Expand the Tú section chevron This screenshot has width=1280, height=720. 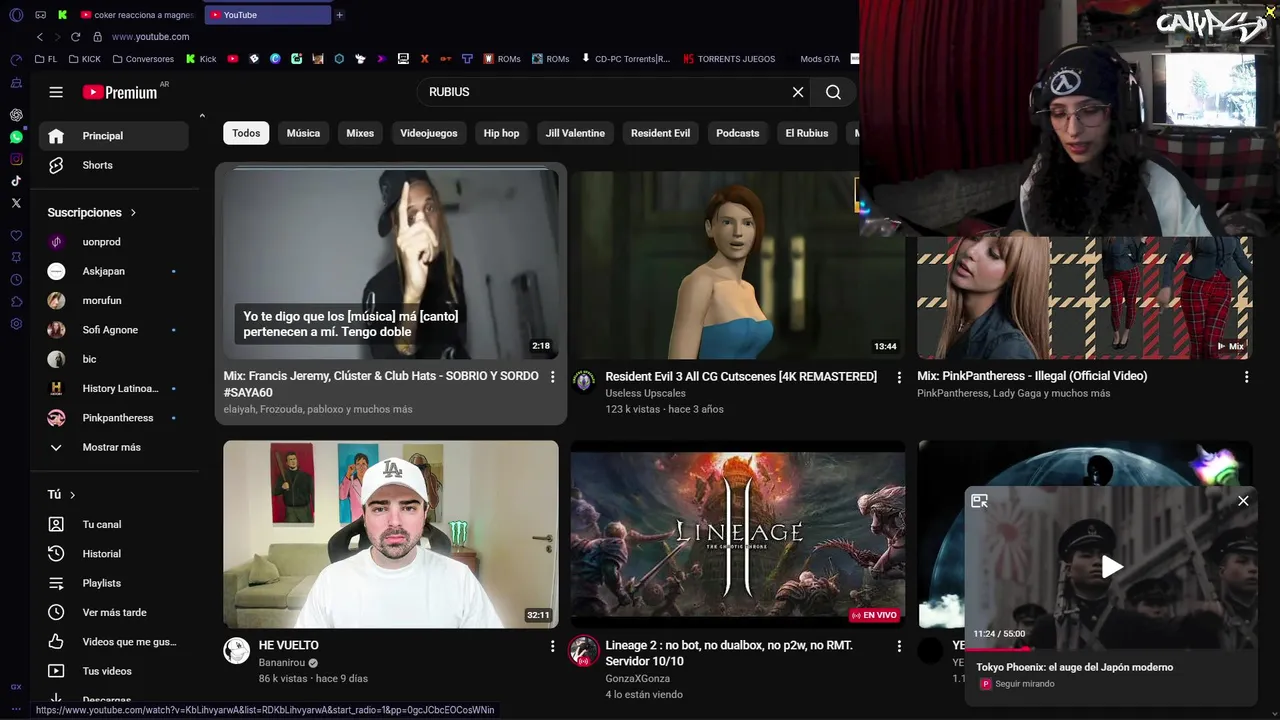pos(72,495)
